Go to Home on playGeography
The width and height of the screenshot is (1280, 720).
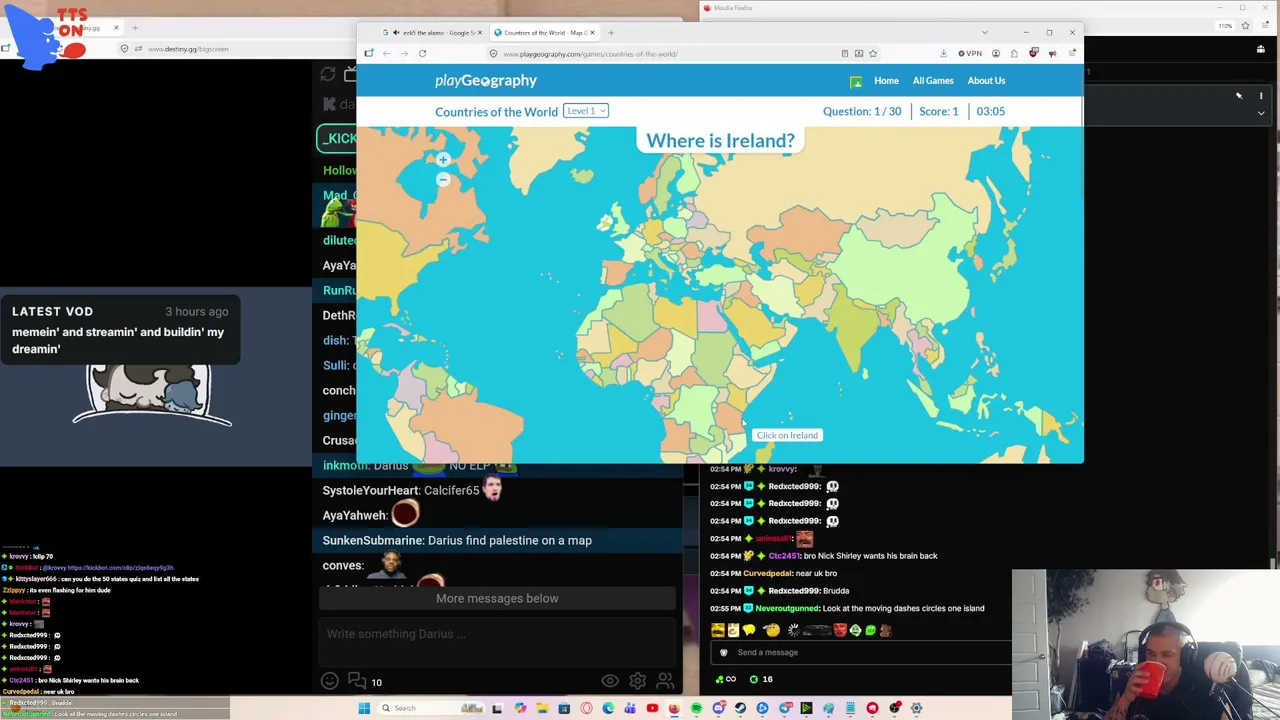tap(886, 81)
